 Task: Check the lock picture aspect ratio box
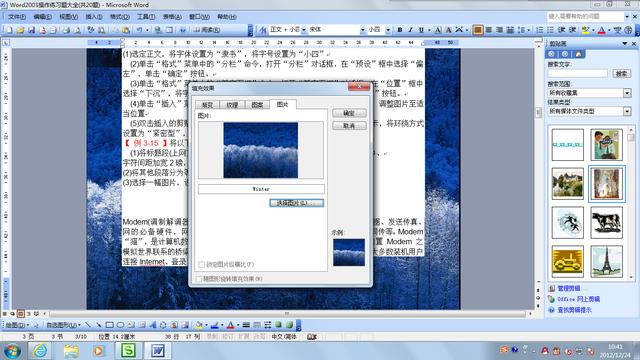click(202, 264)
